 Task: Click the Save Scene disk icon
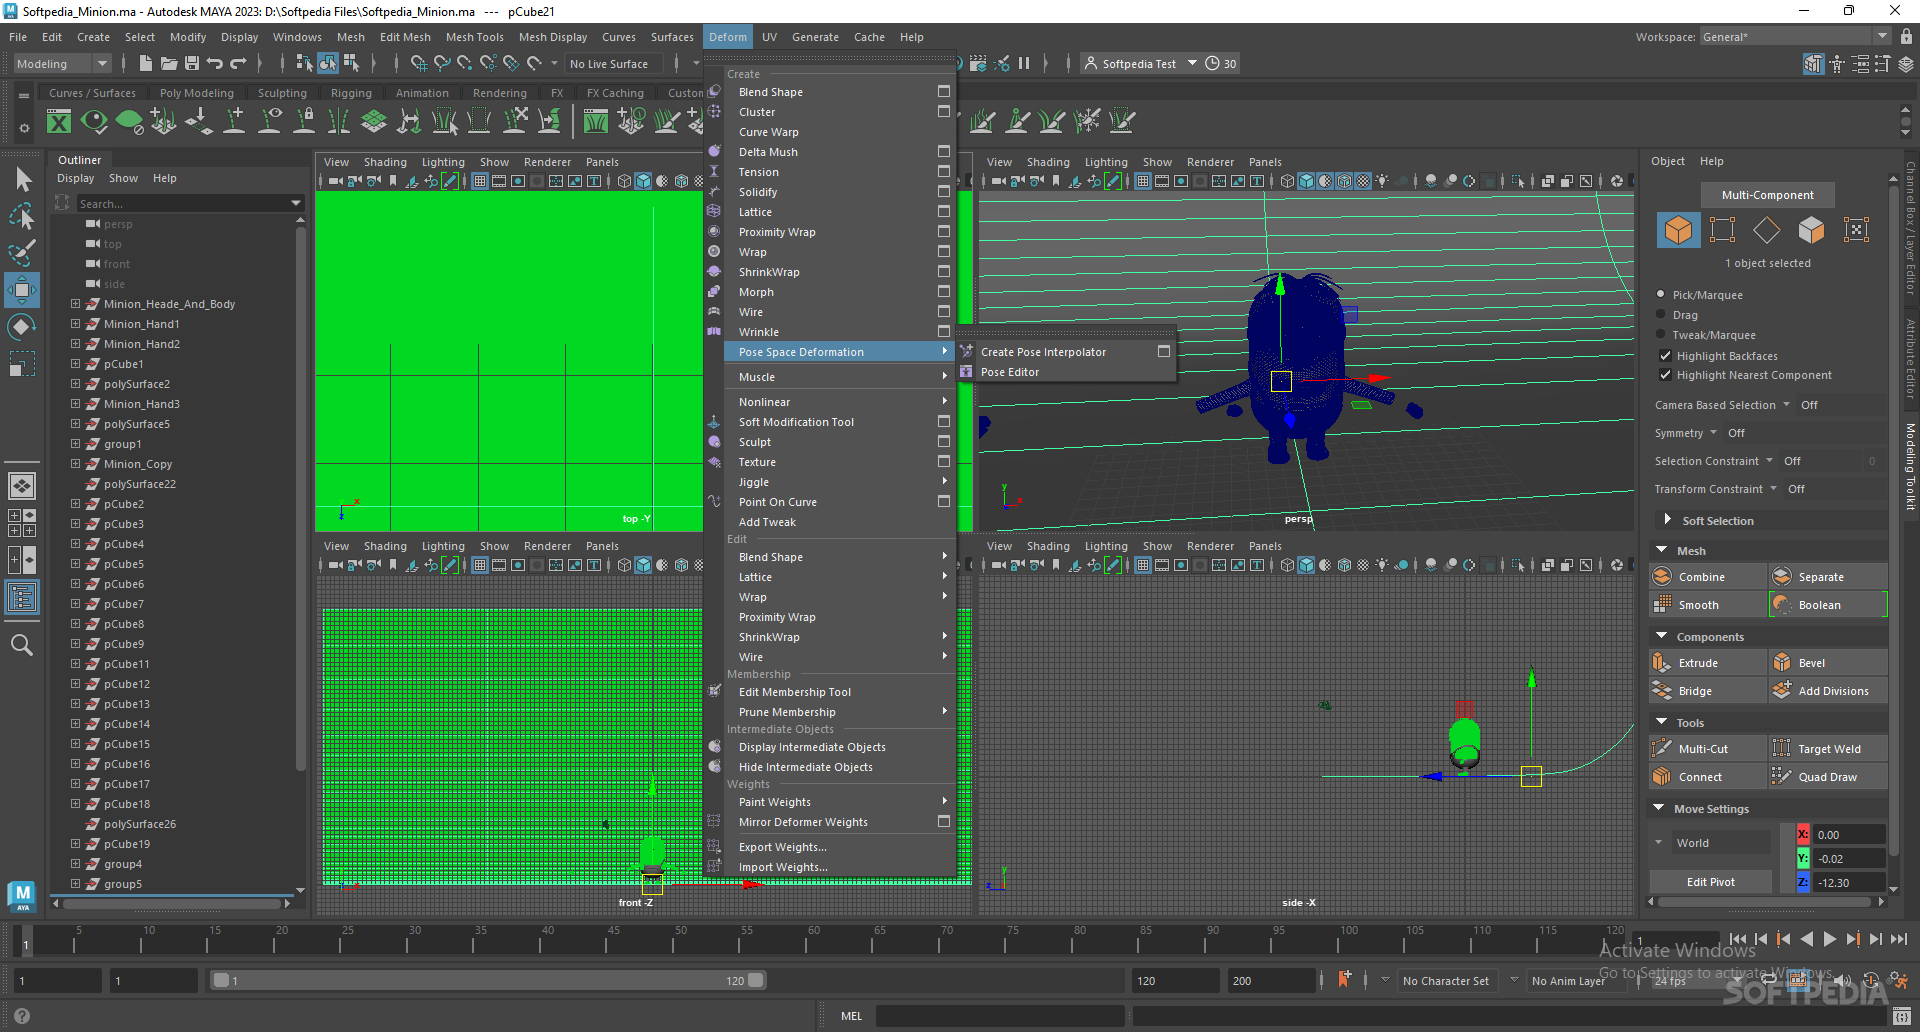[x=191, y=63]
